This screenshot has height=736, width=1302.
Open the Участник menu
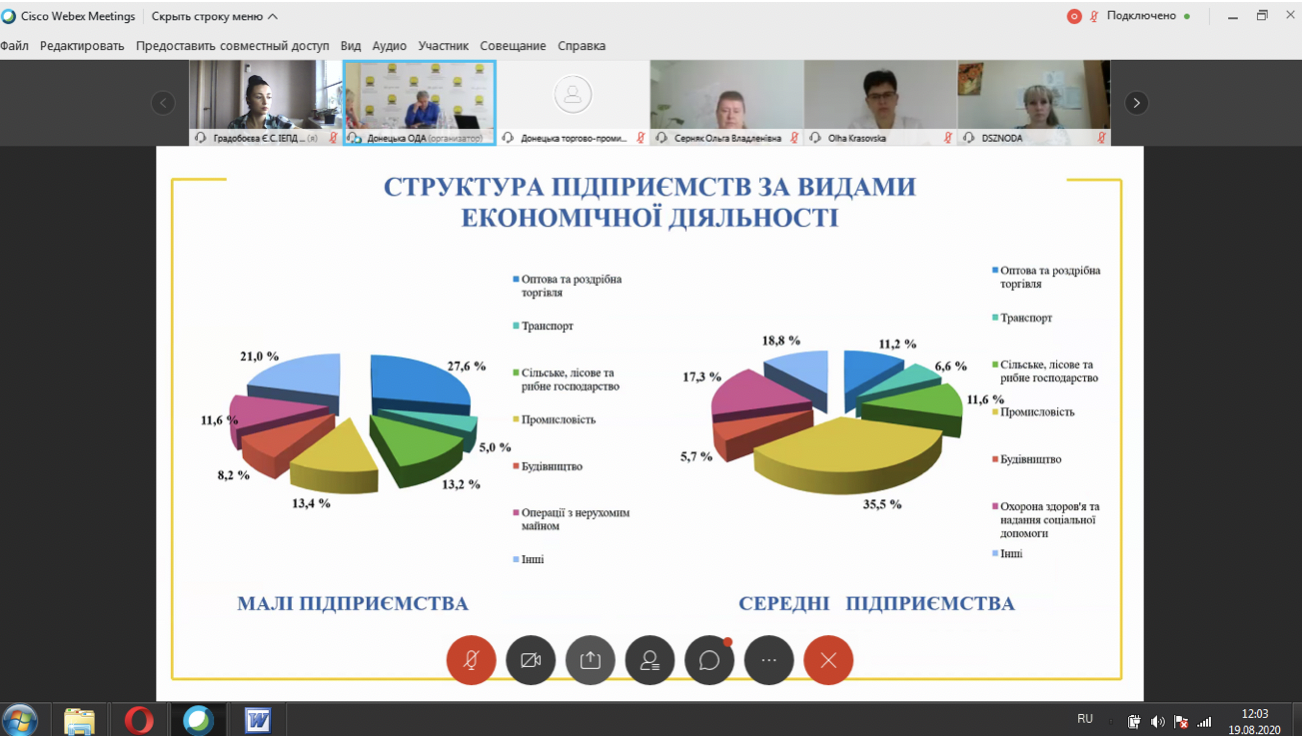443,46
